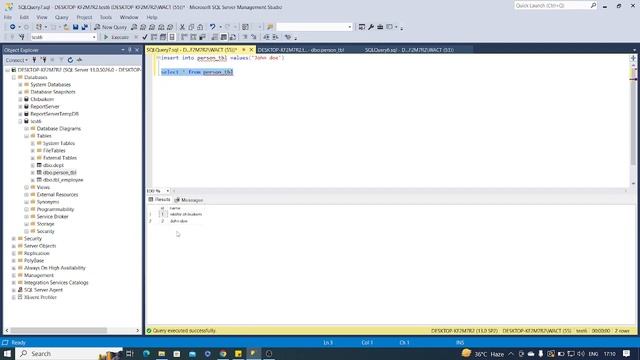The width and height of the screenshot is (640, 360).
Task: Click the Open File icon
Action: 66,27
